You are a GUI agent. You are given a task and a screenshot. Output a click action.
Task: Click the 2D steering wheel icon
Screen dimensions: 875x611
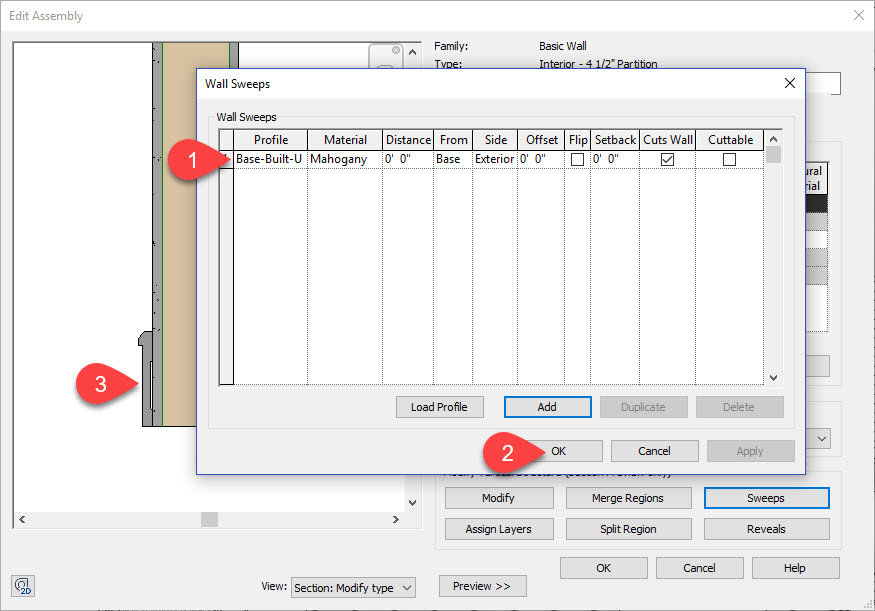tap(22, 586)
